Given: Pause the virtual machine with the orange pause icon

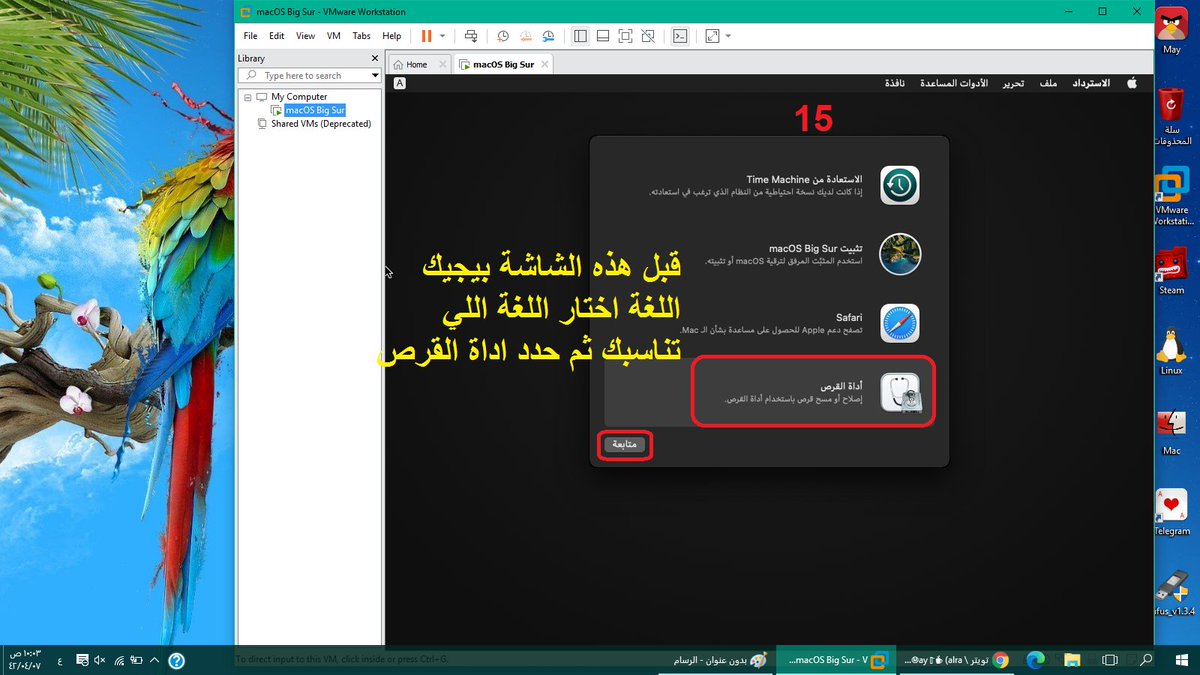Looking at the screenshot, I should 427,36.
